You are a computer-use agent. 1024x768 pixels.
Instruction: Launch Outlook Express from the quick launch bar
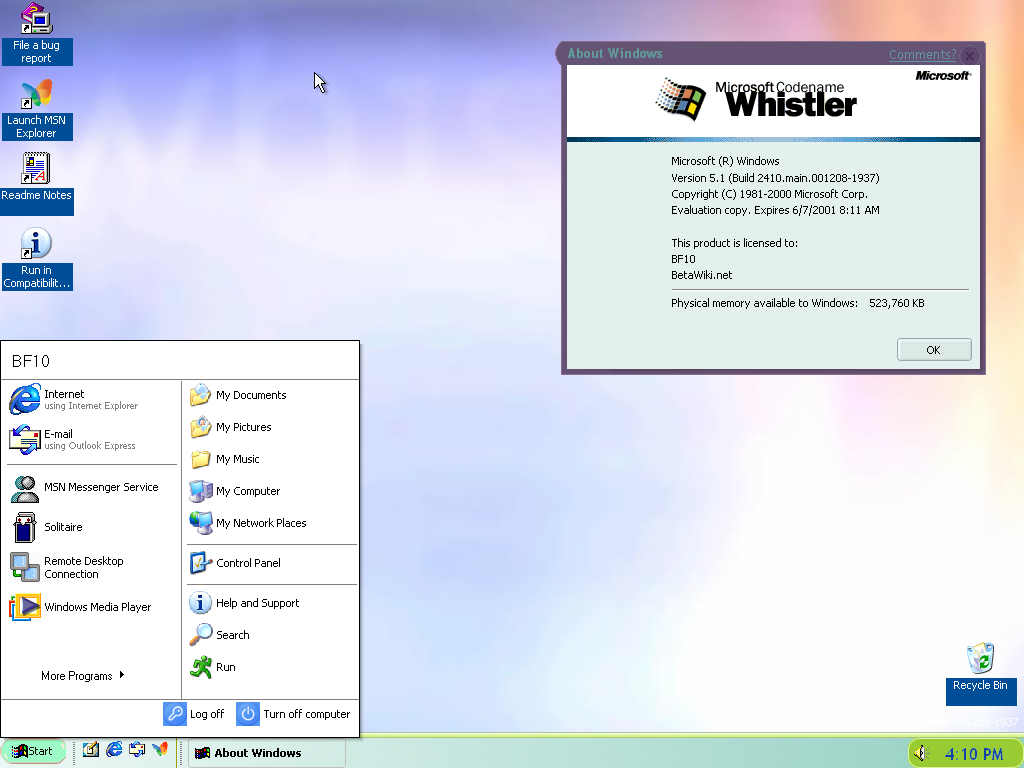[137, 750]
